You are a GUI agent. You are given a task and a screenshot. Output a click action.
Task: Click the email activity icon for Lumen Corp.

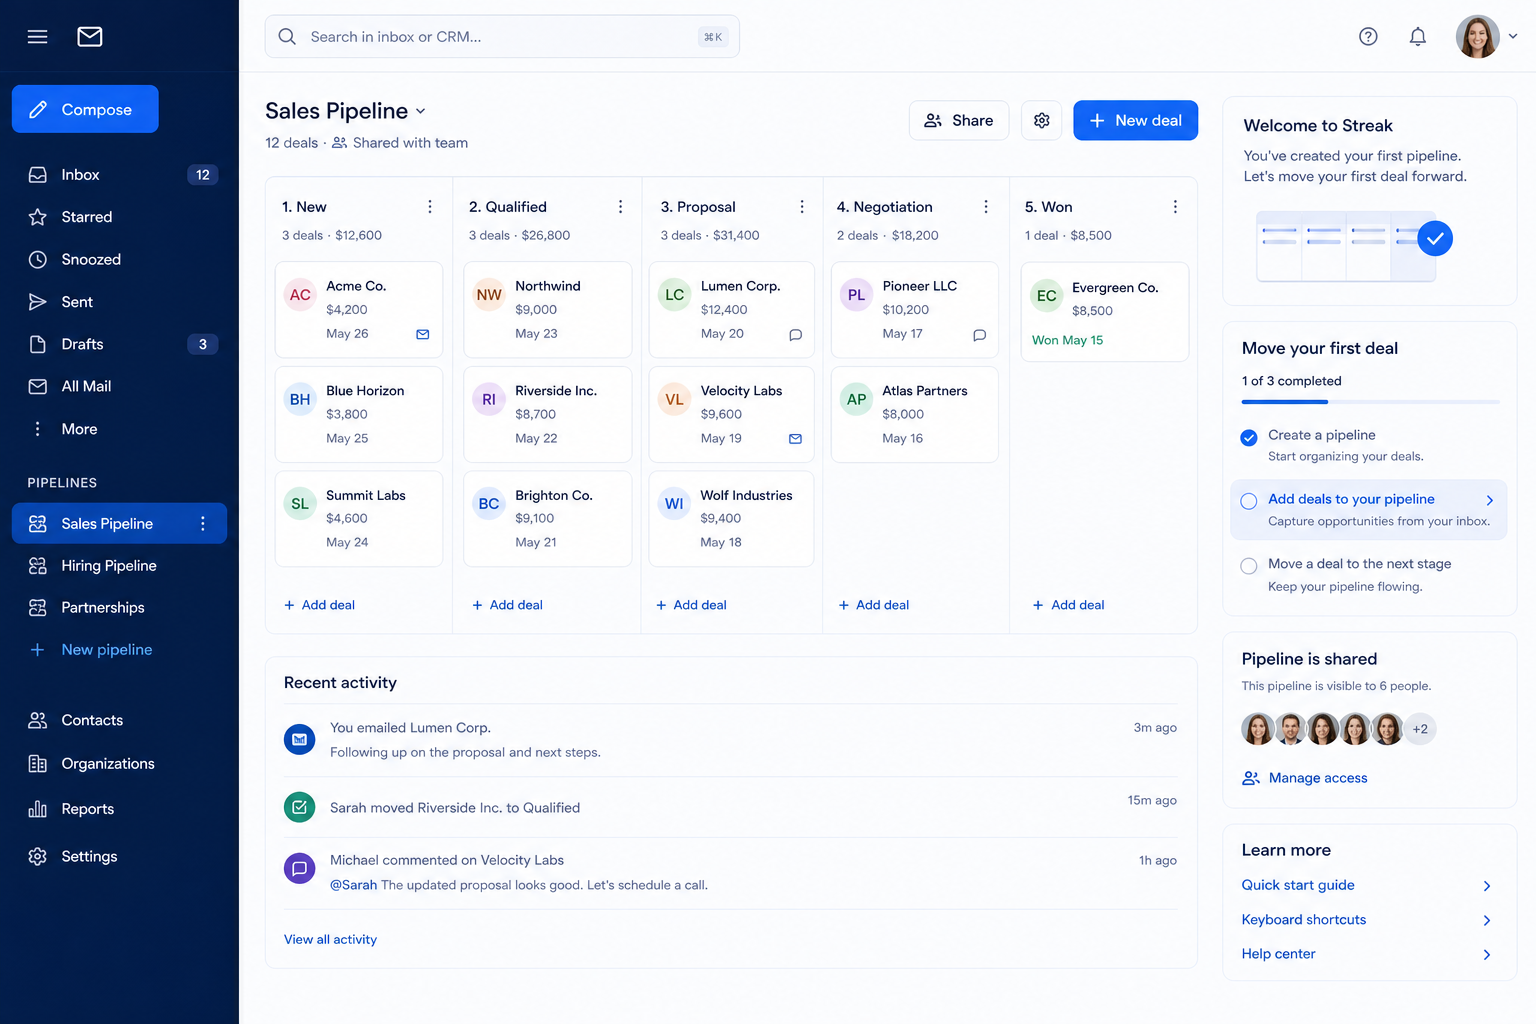(300, 740)
